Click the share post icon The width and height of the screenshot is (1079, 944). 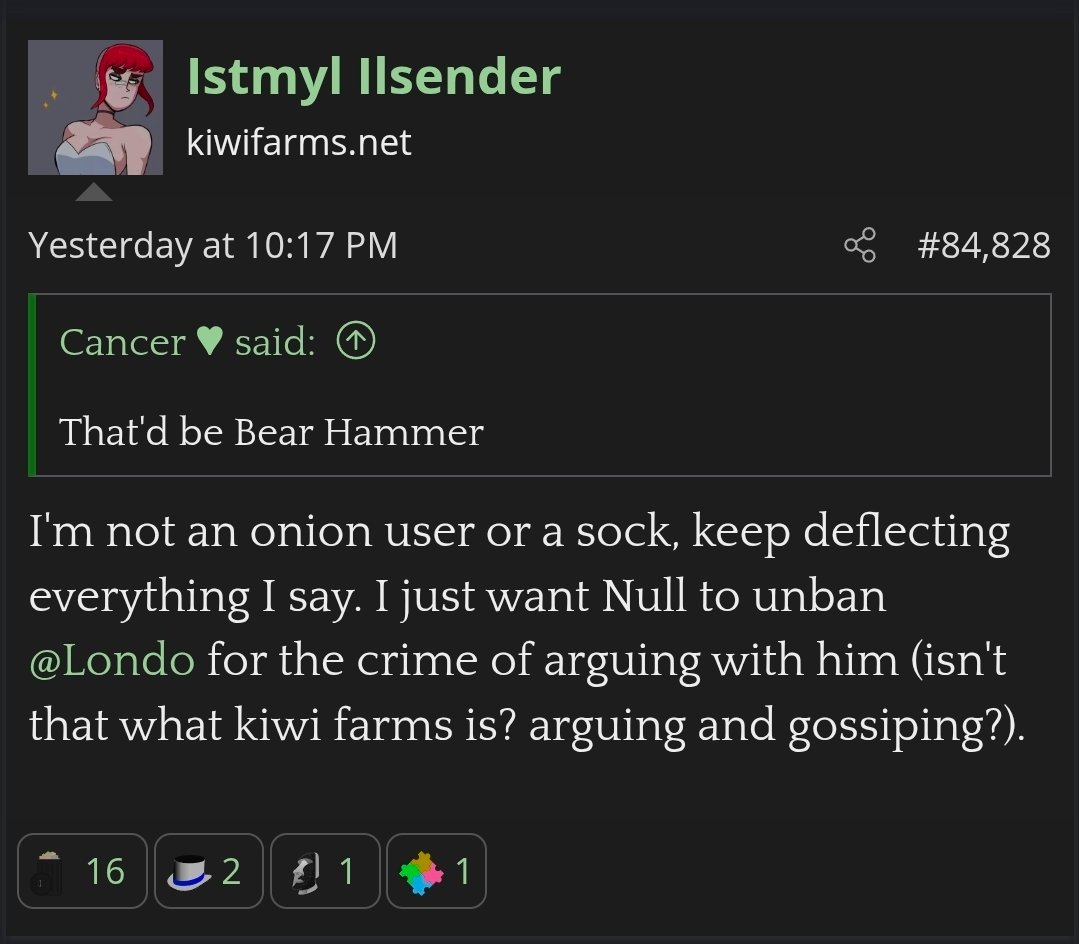click(860, 245)
